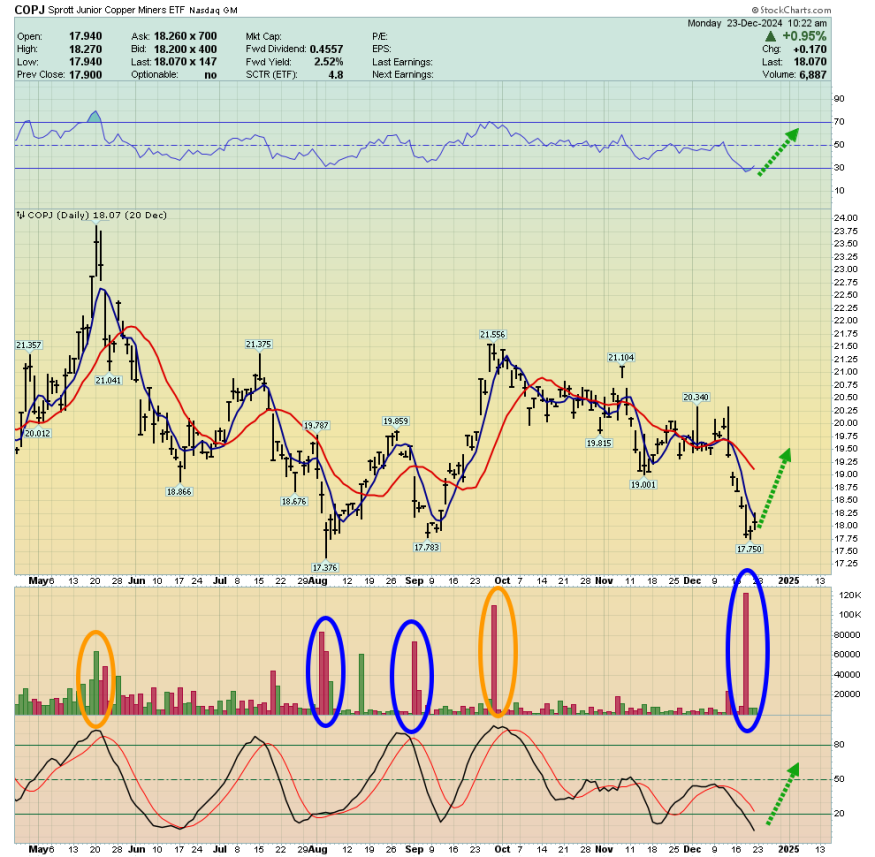Click the tallest red December volume bar
The image size is (875, 857).
746,653
